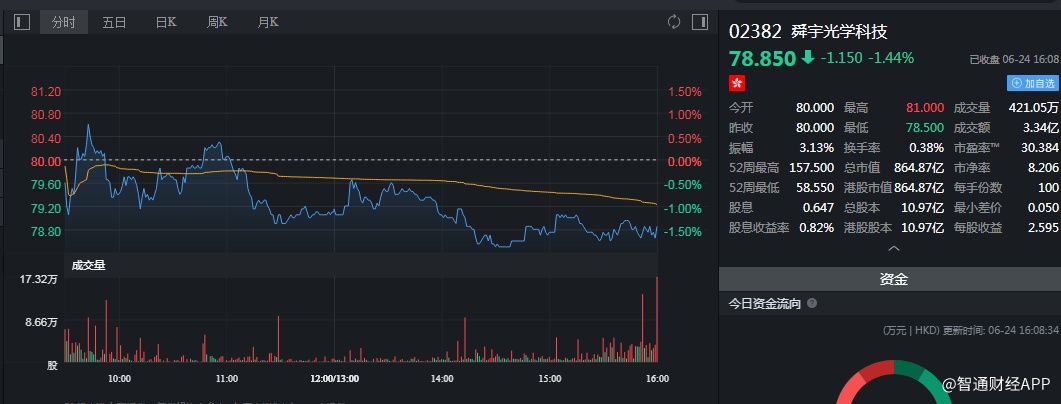This screenshot has width=1061, height=404.
Task: Click the 成交量 volume chart label
Action: coord(87,265)
